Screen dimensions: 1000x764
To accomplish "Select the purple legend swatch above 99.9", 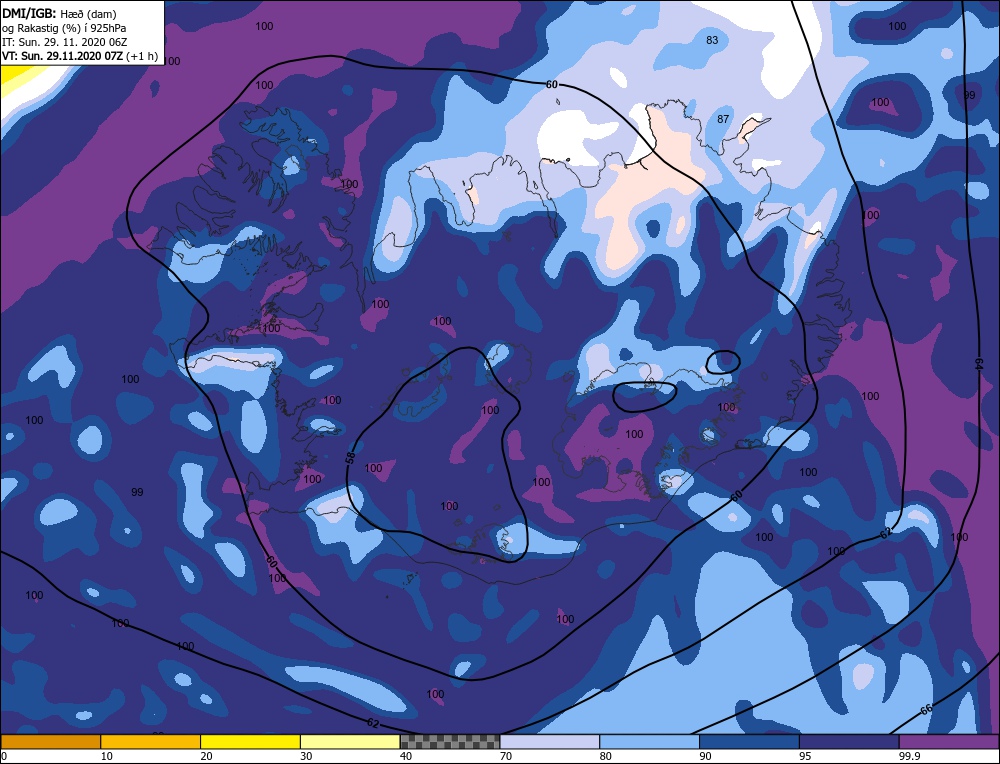I will 949,742.
